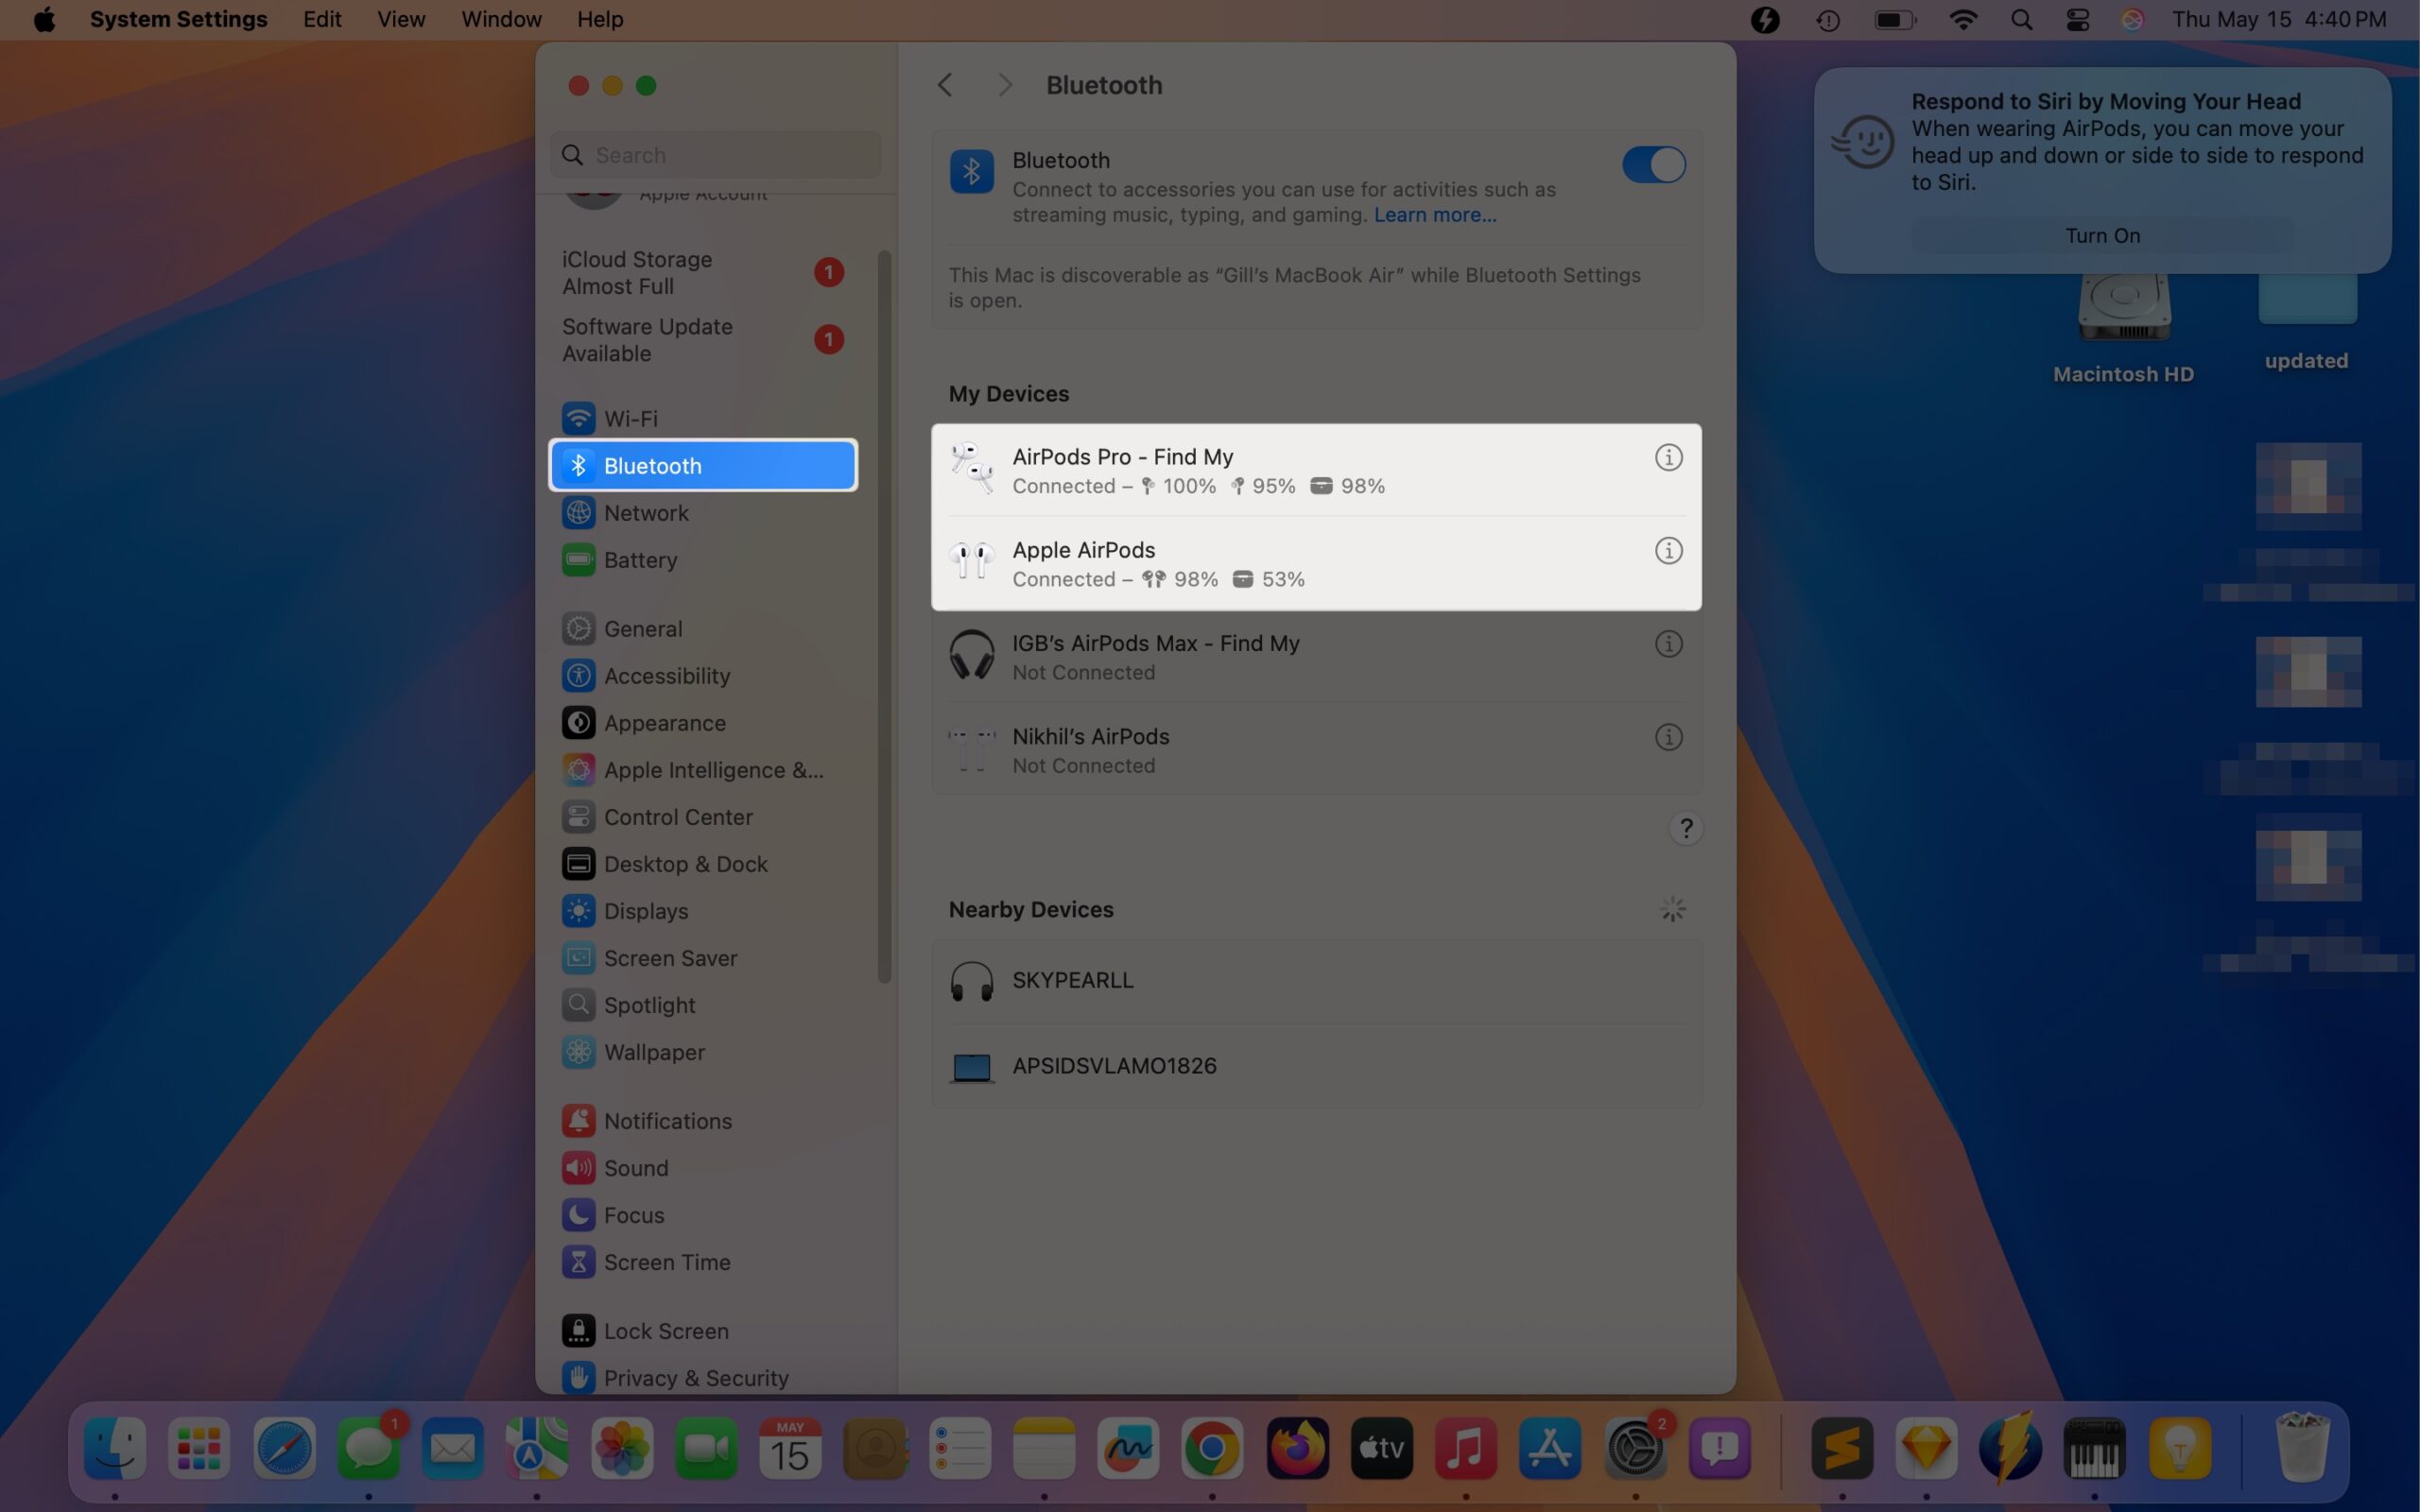
Task: Open Network settings from the sidebar
Action: pyautogui.click(x=647, y=512)
